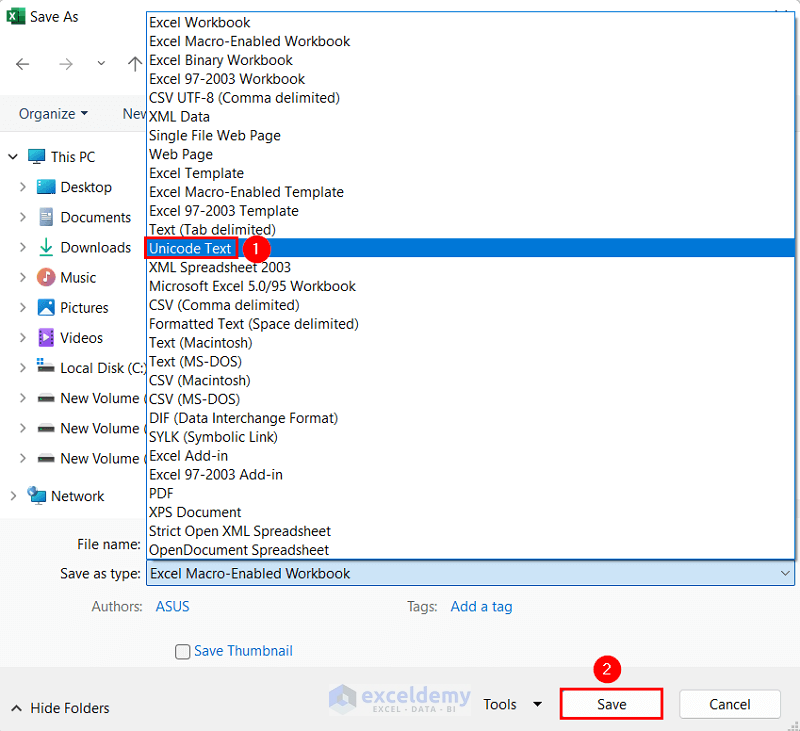Expand the Pictures folder node

(x=22, y=308)
